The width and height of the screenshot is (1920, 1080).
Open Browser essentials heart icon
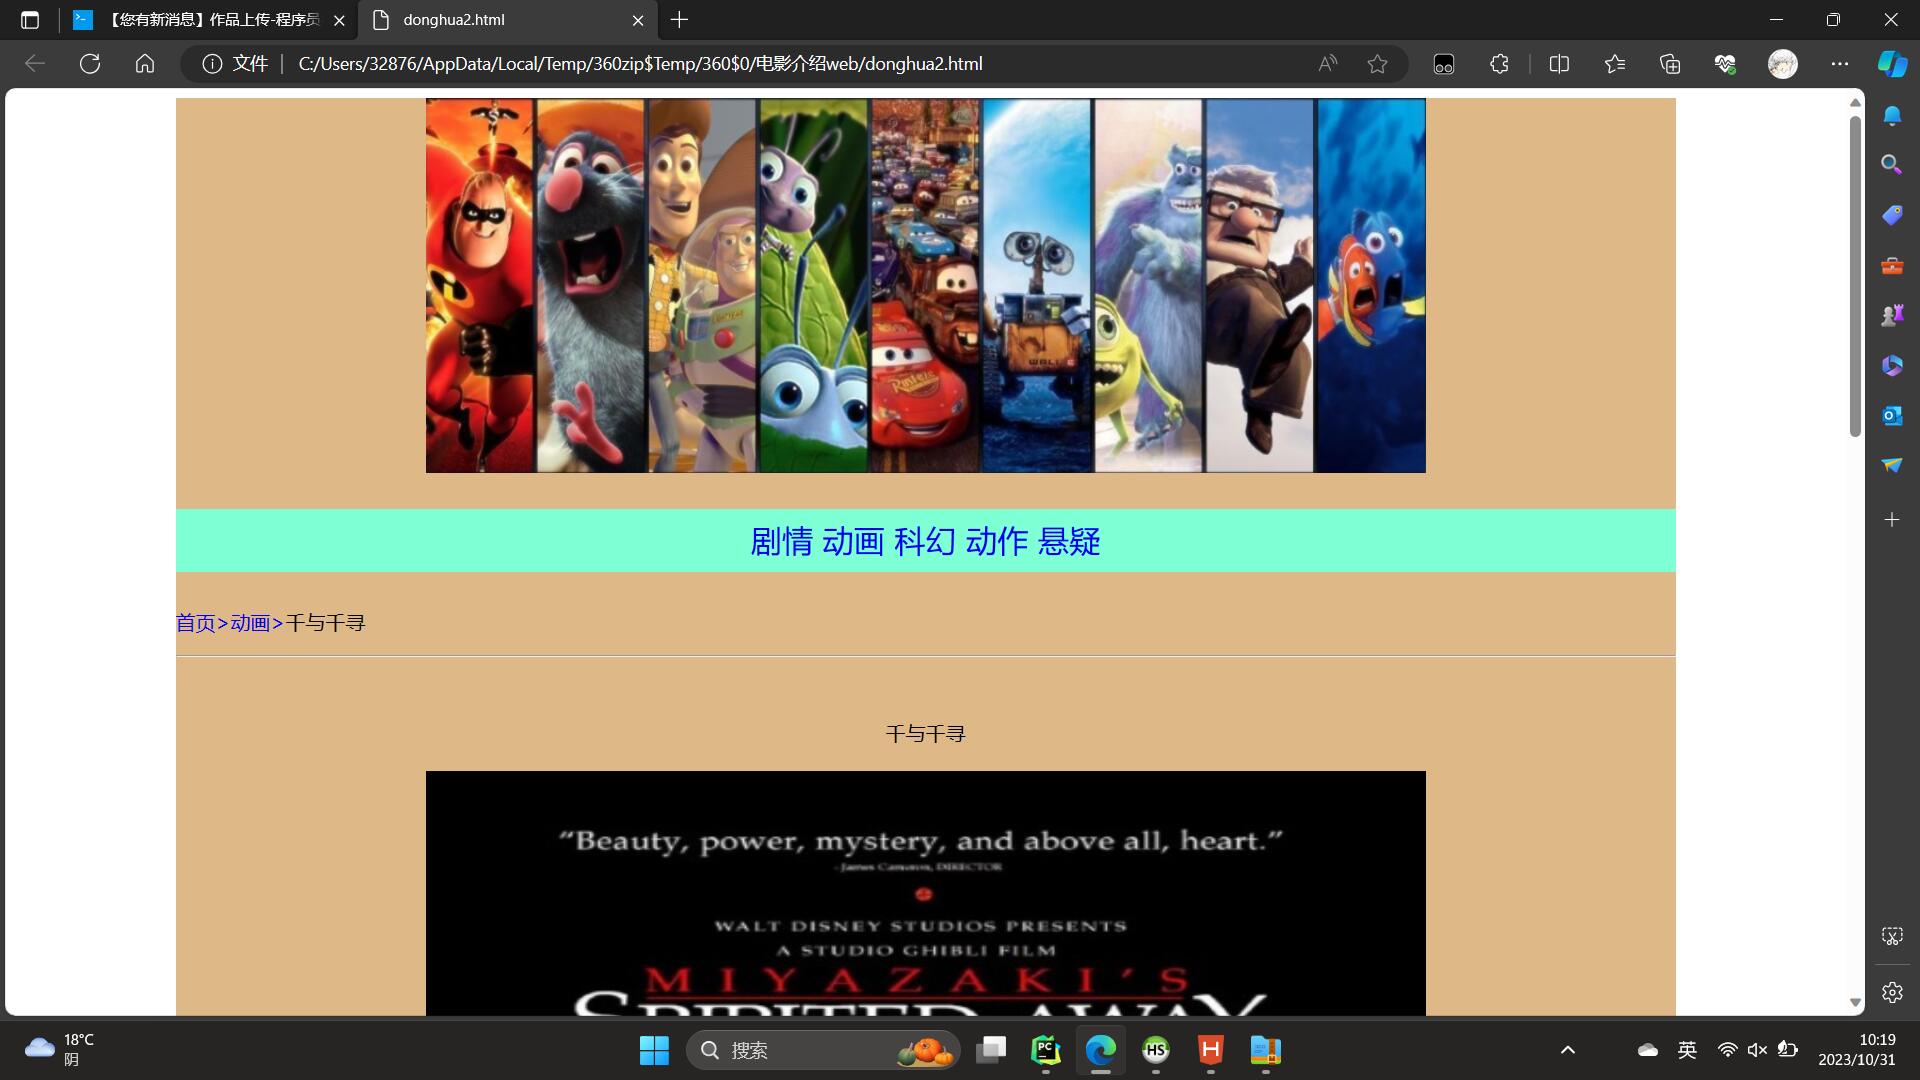(1725, 64)
